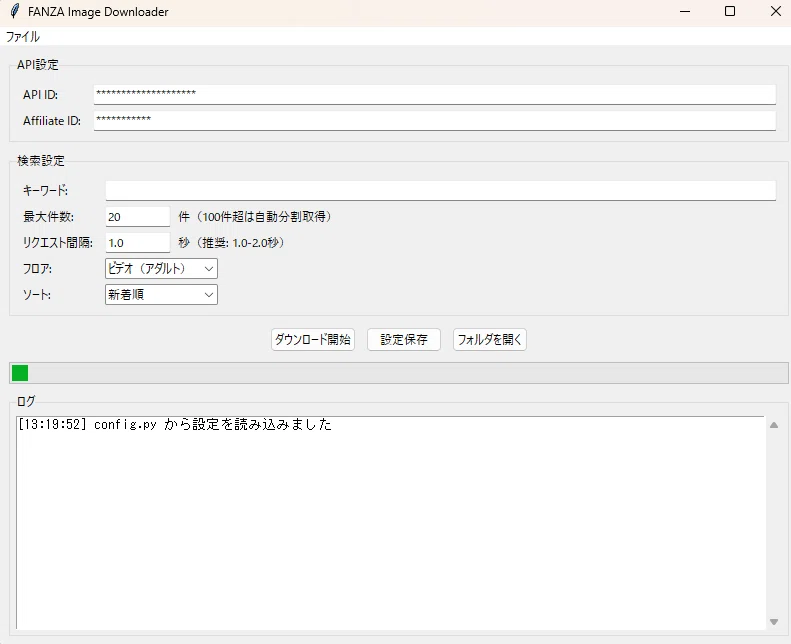Click the リクエスト間隔 field showing 1.0

(x=137, y=243)
